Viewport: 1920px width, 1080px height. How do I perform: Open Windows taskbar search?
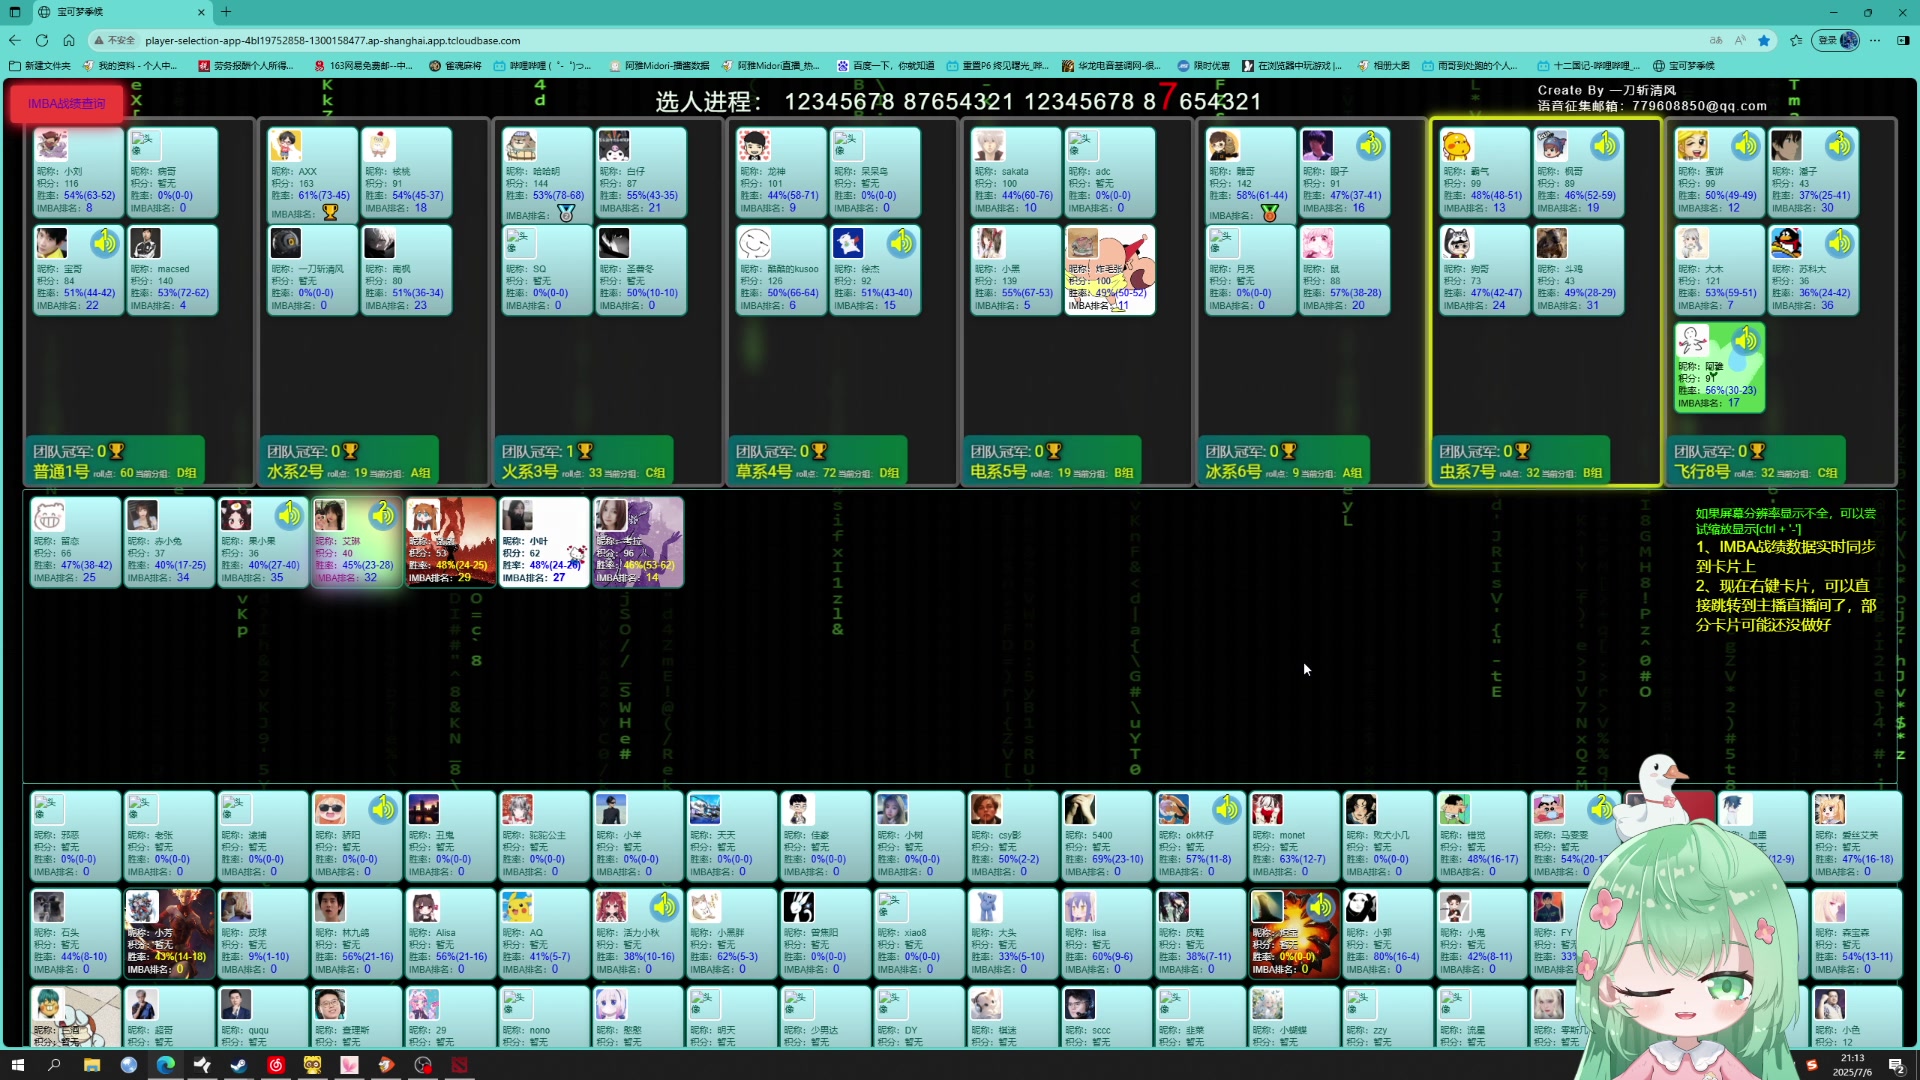[x=54, y=1065]
